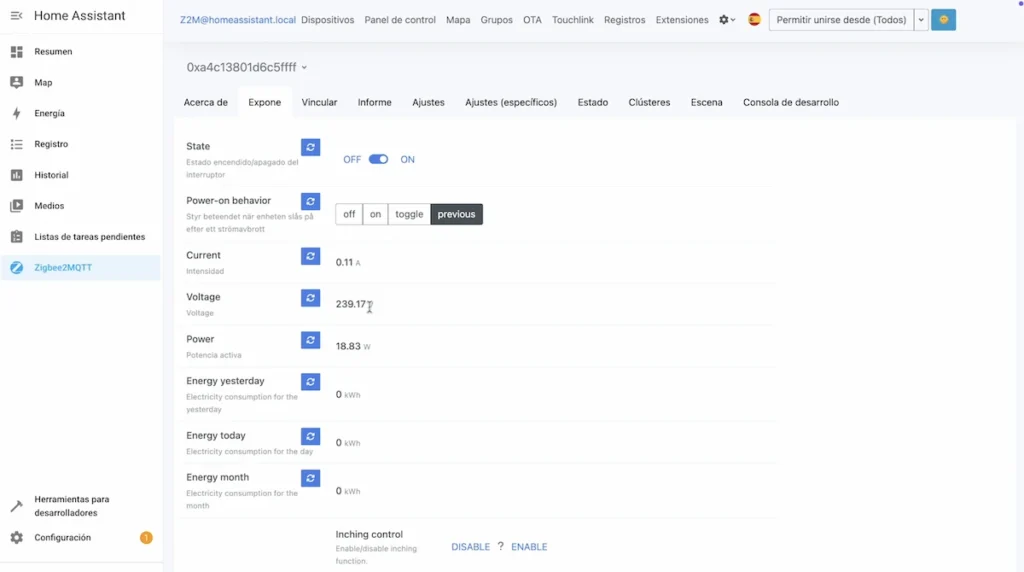Set power-on behavior to previous

[x=456, y=214]
